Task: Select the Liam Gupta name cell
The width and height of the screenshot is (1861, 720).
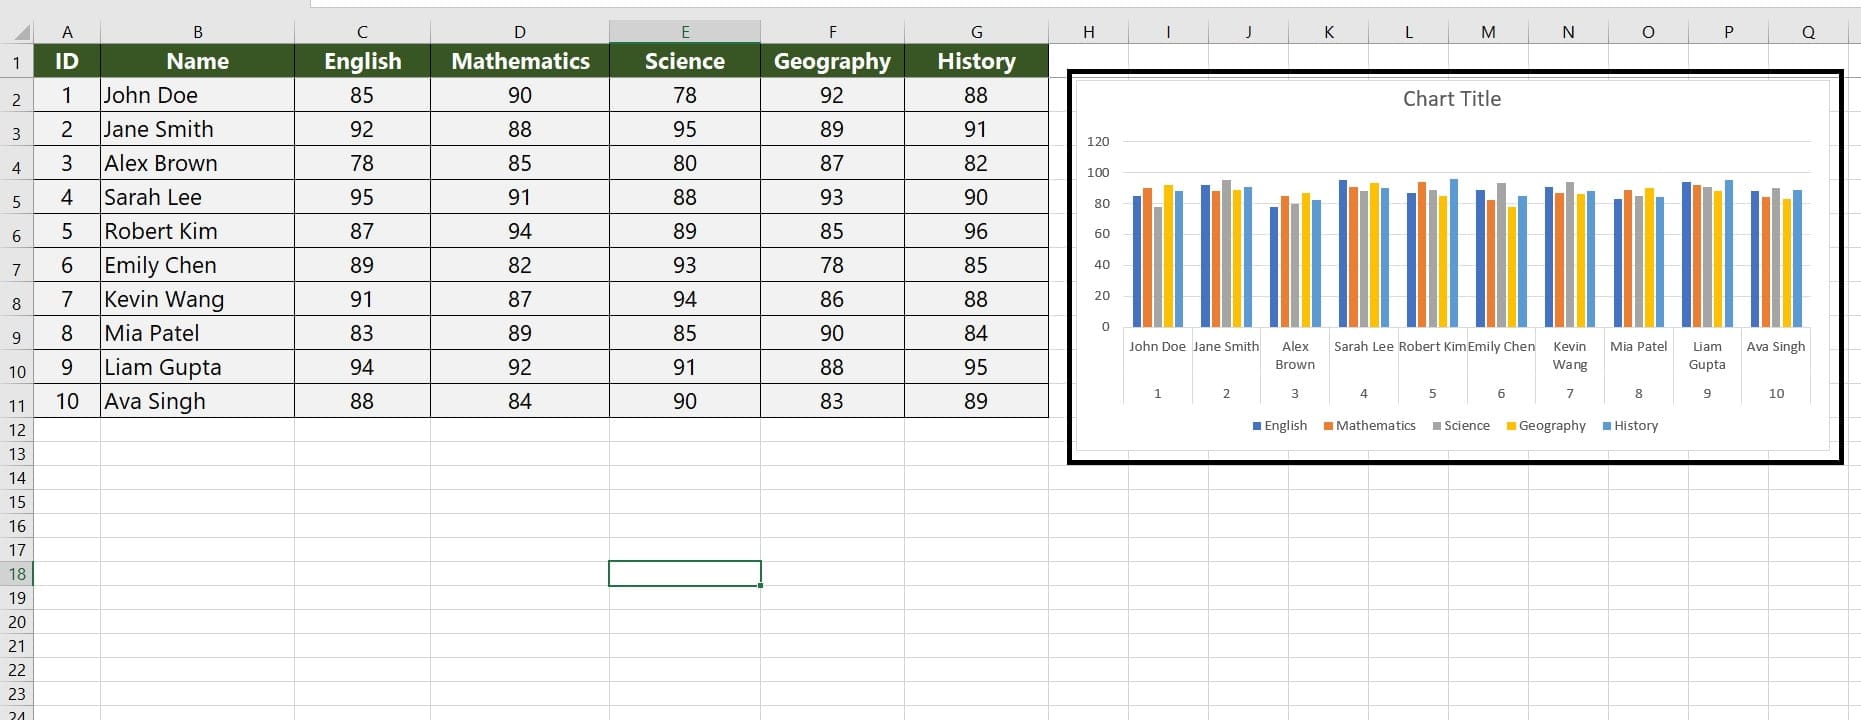Action: click(198, 367)
